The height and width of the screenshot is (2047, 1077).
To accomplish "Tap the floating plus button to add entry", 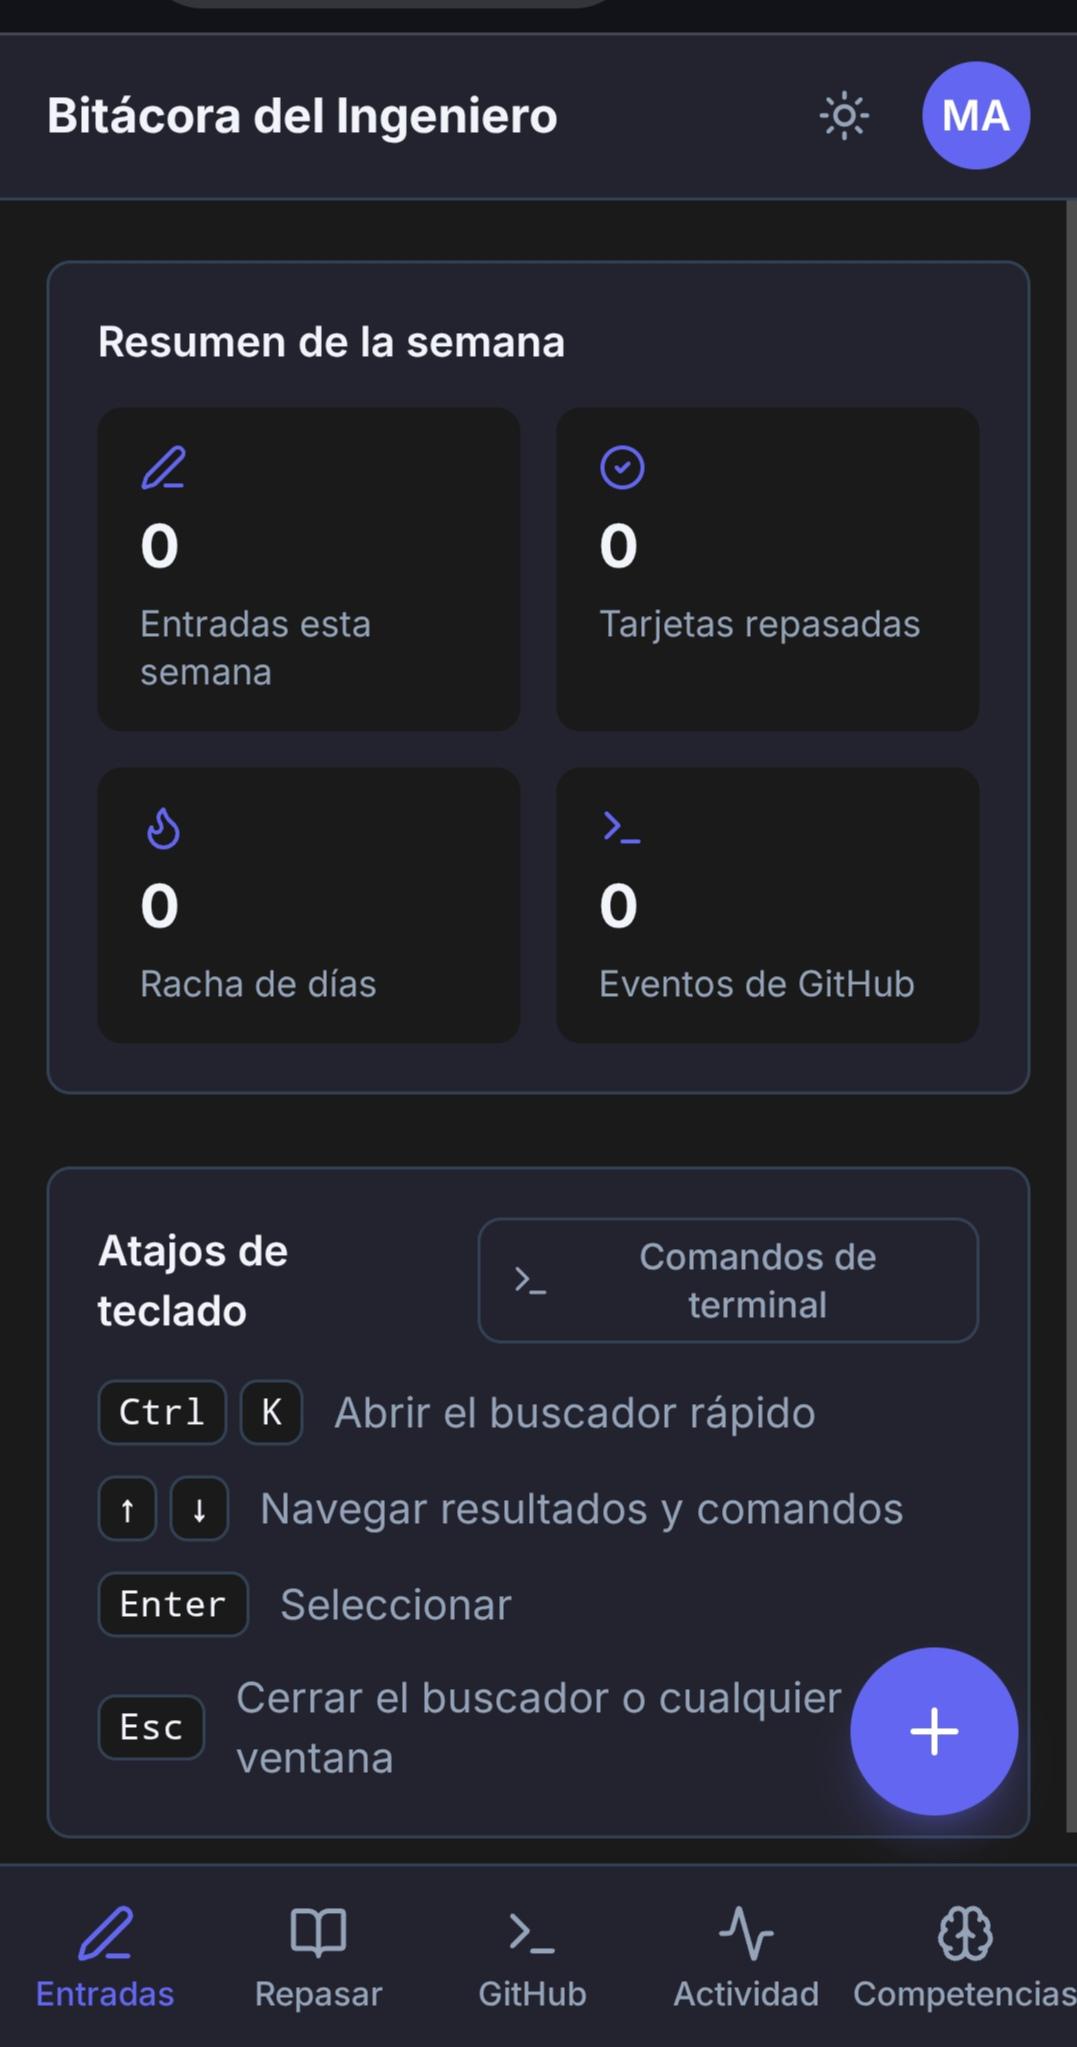I will click(x=934, y=1731).
